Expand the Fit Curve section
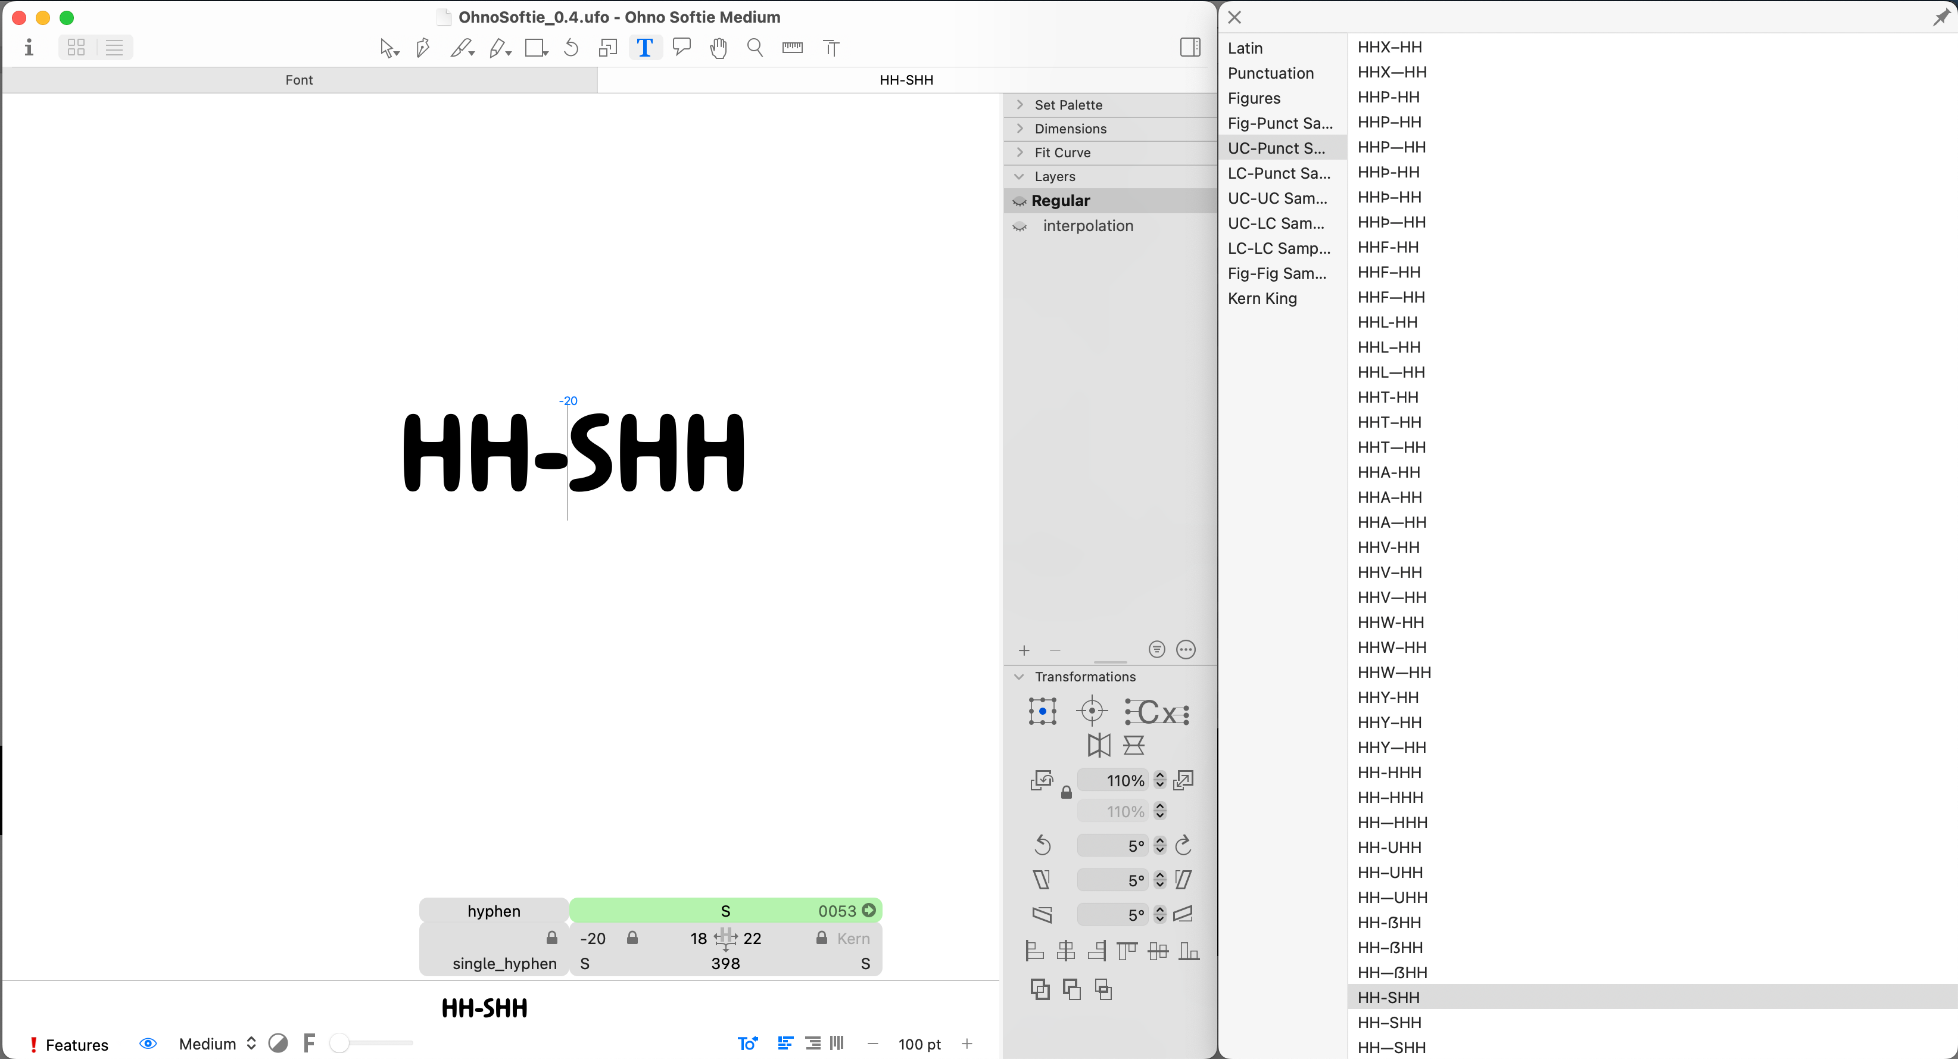Image resolution: width=1958 pixels, height=1059 pixels. [1019, 152]
